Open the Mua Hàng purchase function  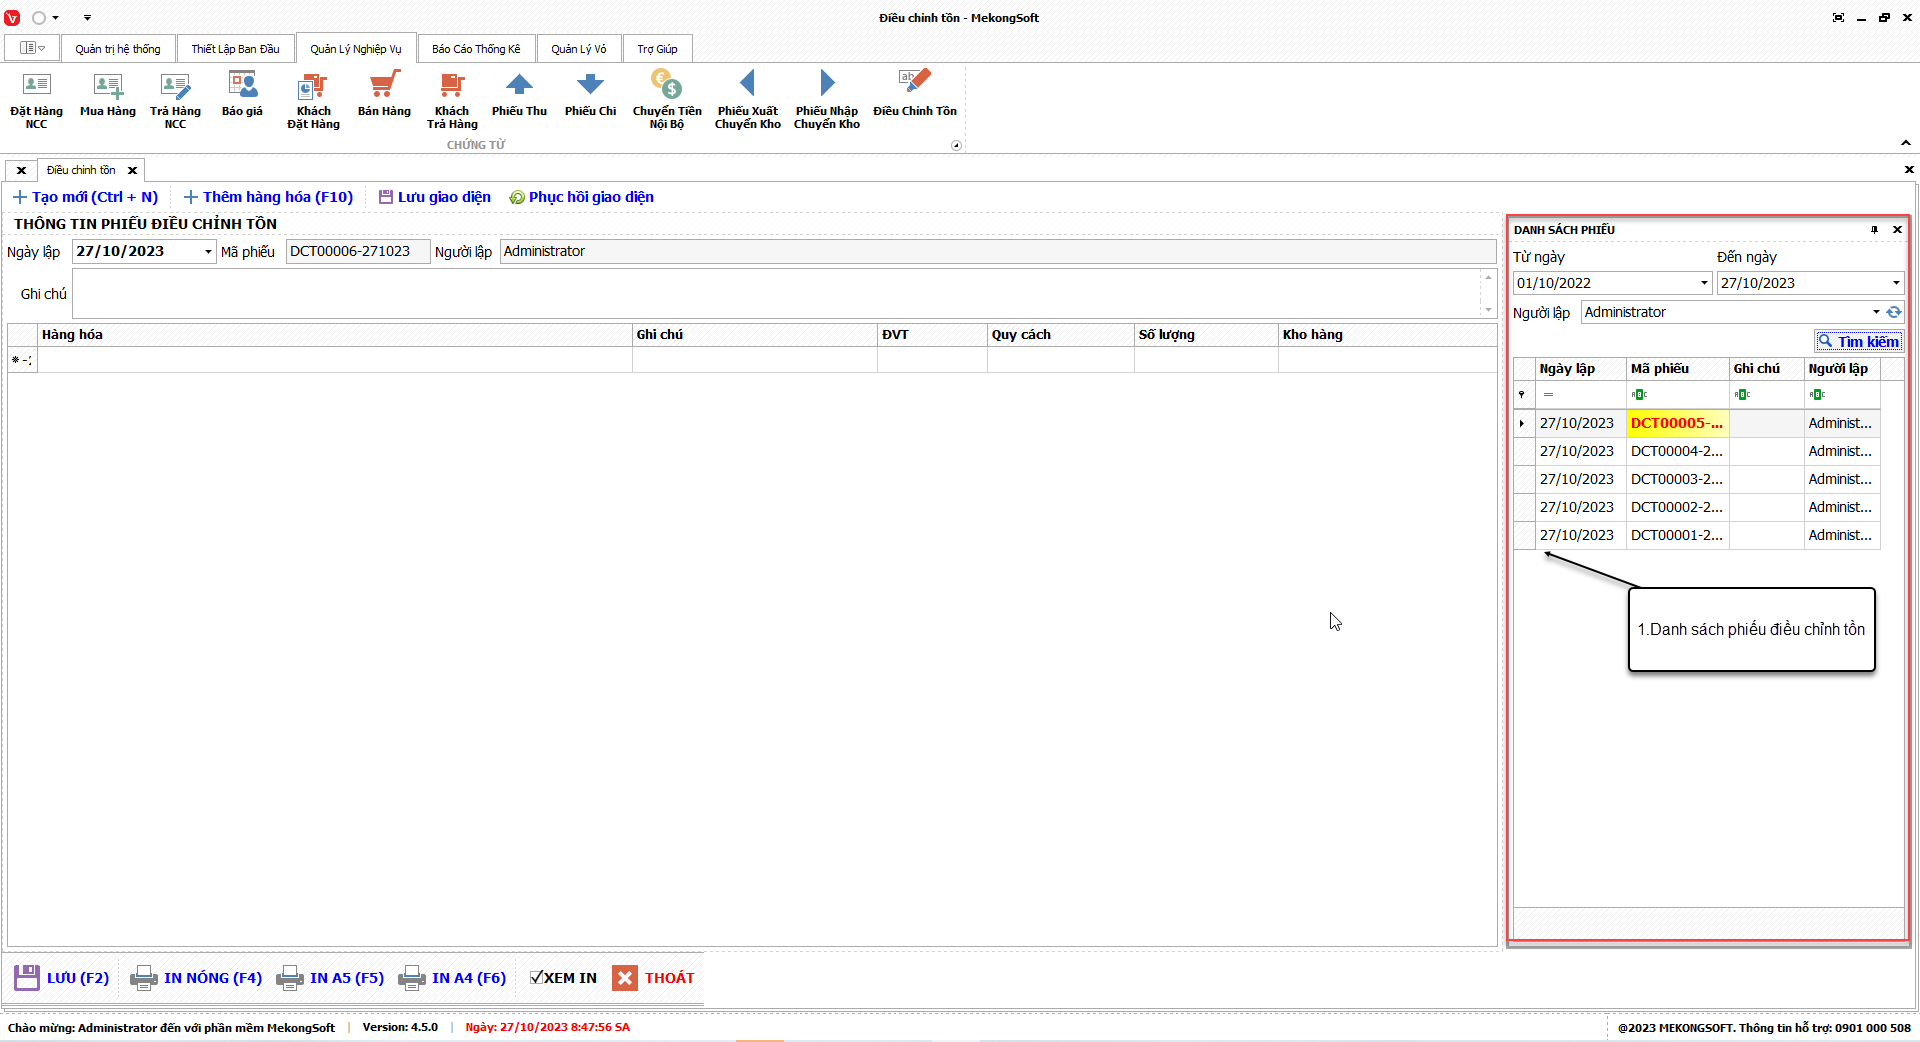[x=108, y=95]
